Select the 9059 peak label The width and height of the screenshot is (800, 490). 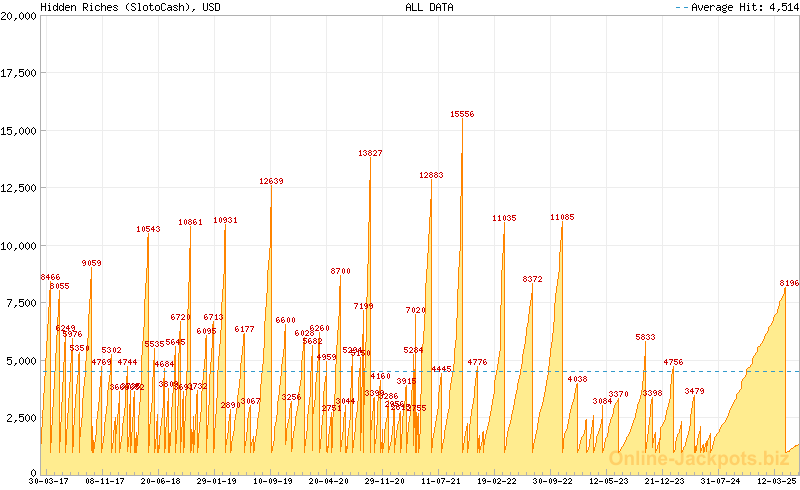[x=91, y=263]
